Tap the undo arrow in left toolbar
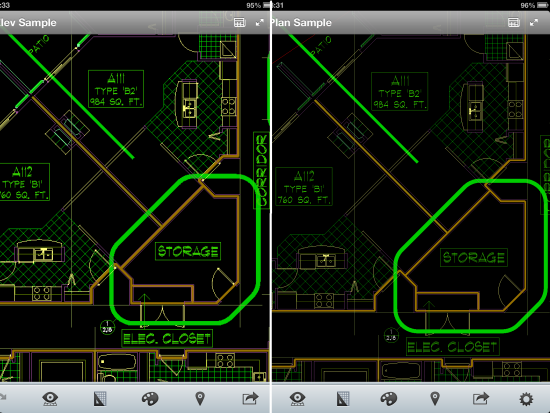The image size is (550, 413). pos(3,397)
